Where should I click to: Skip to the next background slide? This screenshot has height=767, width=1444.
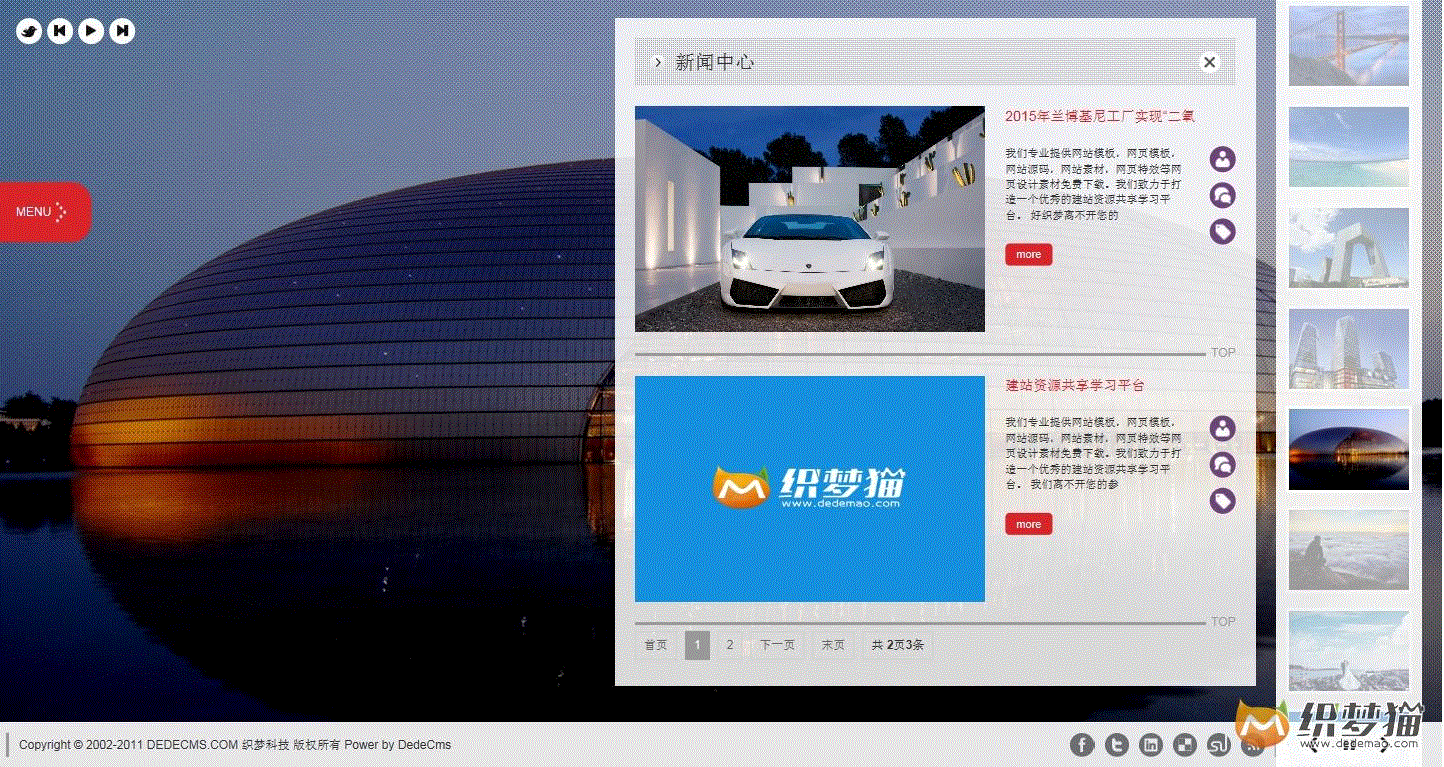[x=122, y=31]
